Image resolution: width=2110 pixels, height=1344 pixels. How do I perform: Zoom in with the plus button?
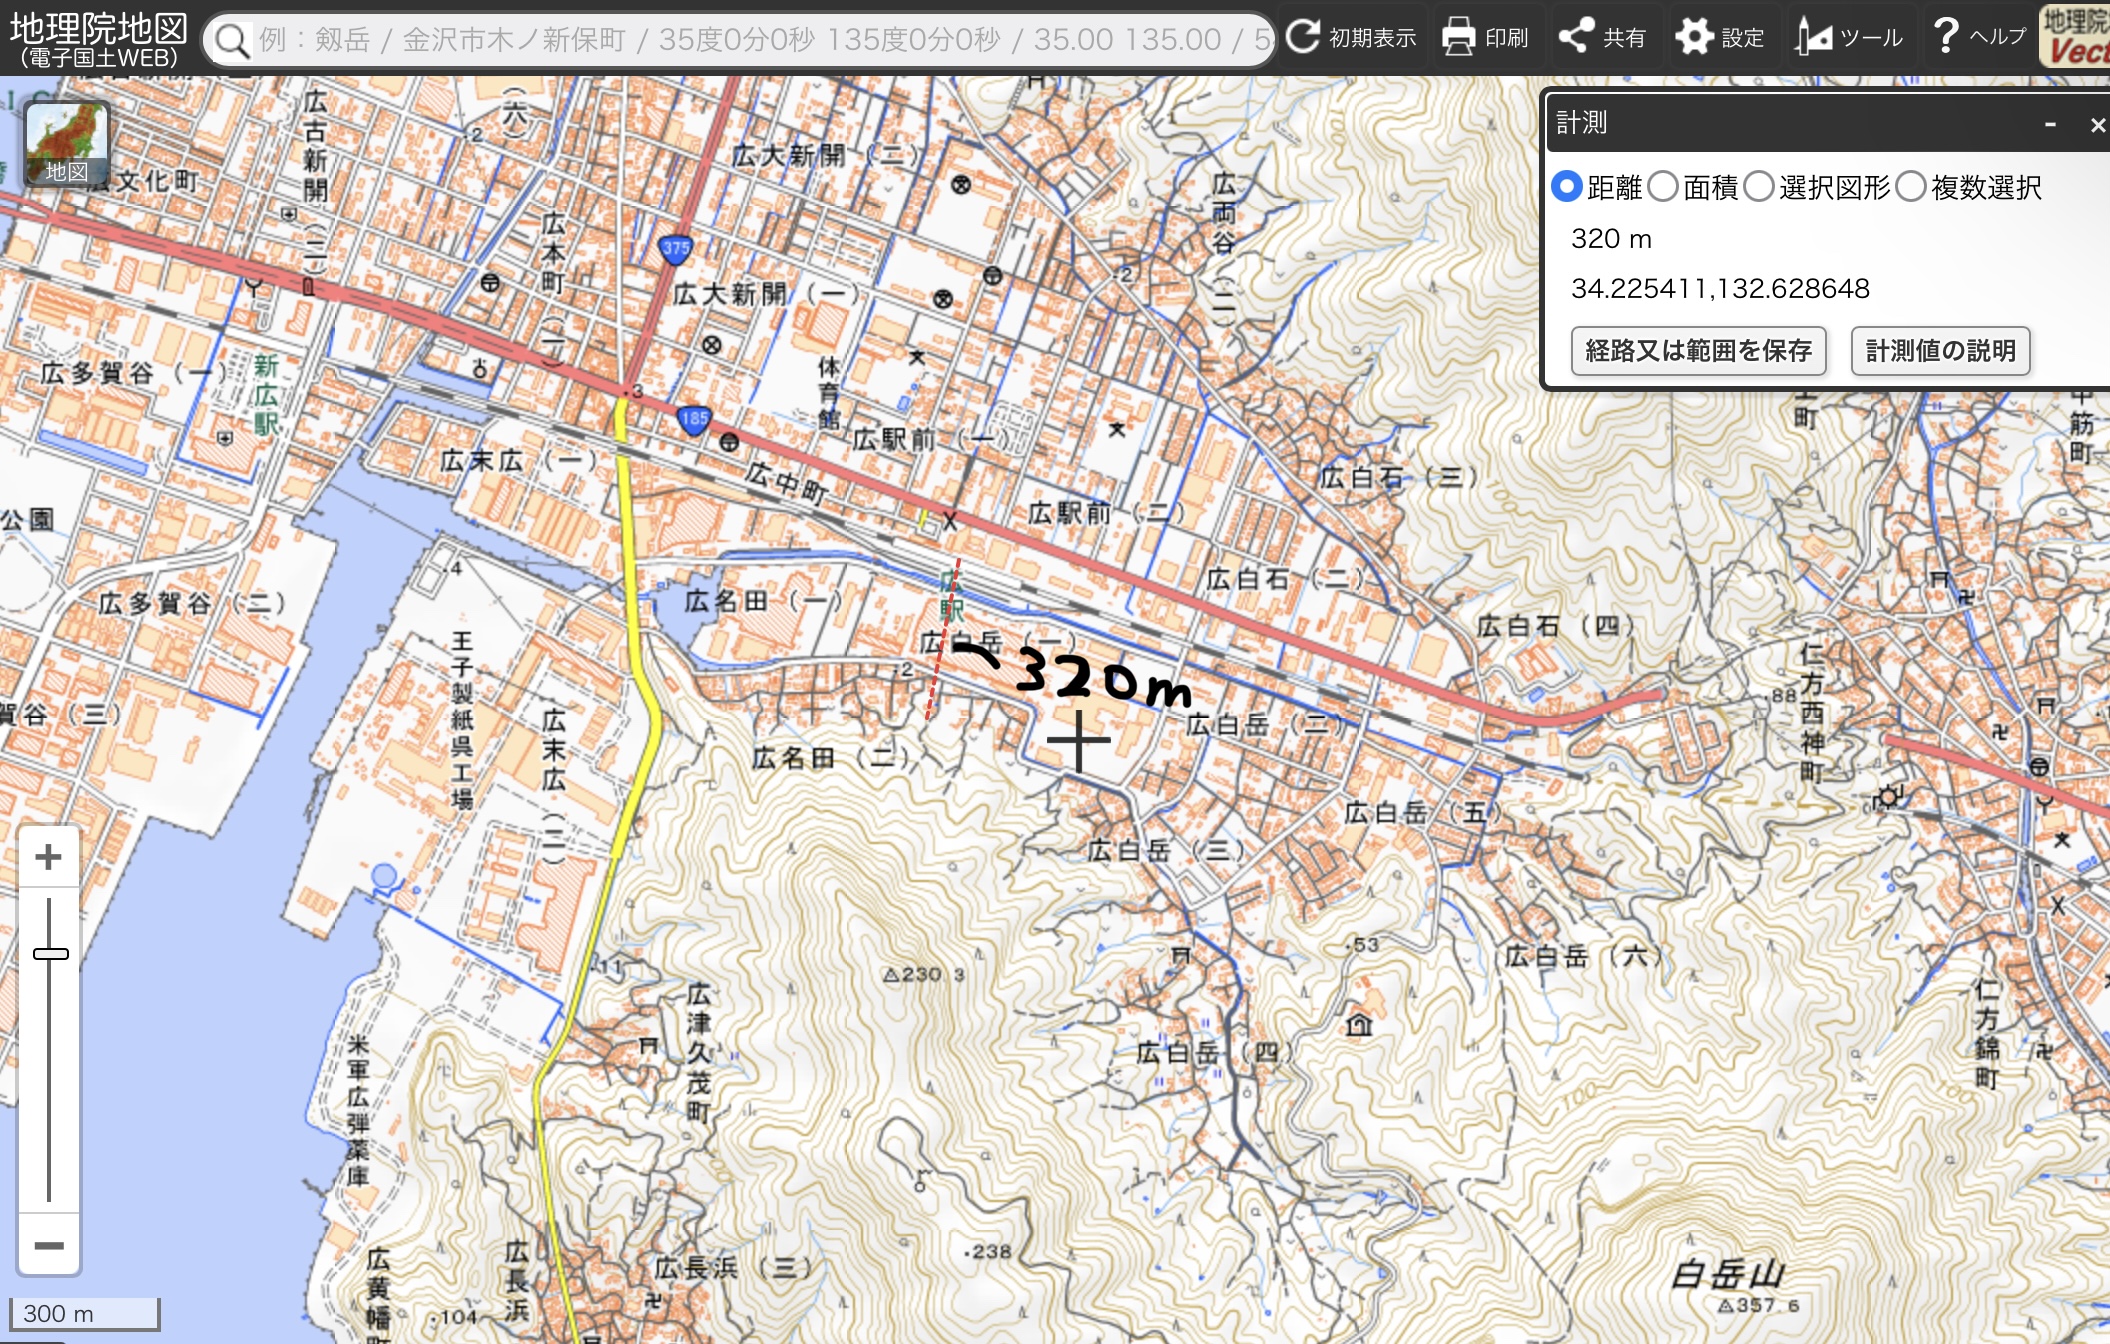click(48, 857)
